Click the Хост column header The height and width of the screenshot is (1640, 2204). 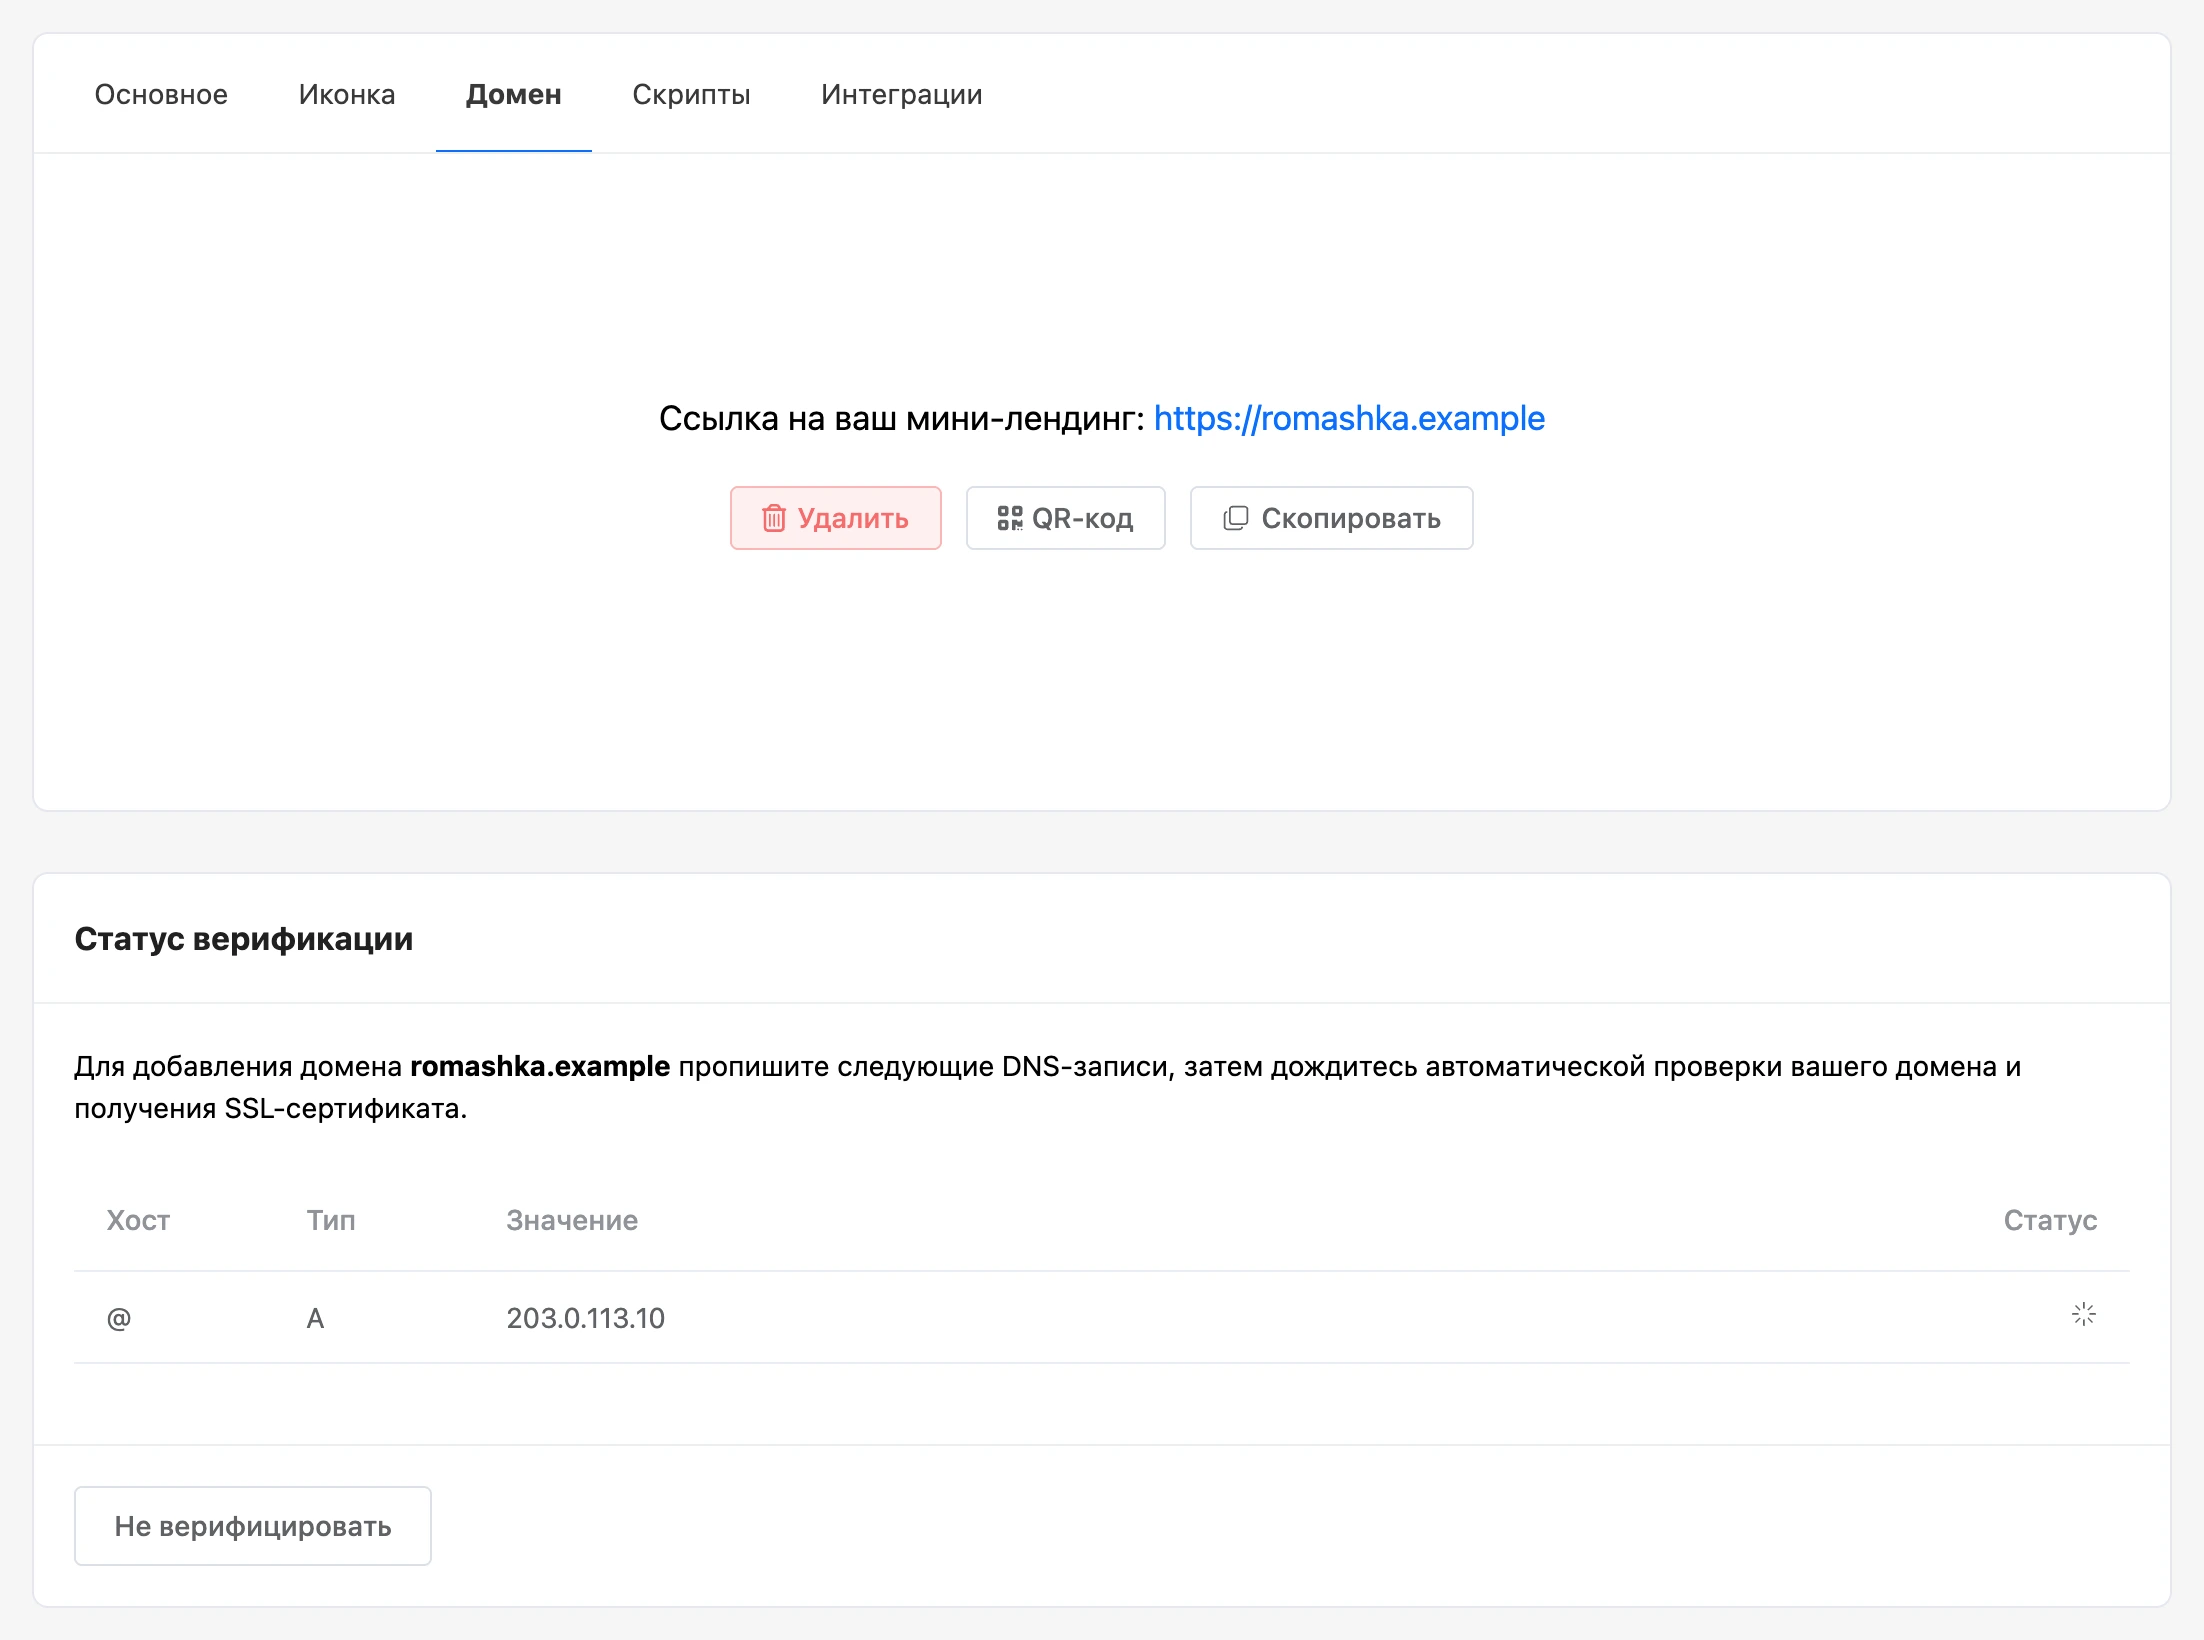click(x=138, y=1220)
